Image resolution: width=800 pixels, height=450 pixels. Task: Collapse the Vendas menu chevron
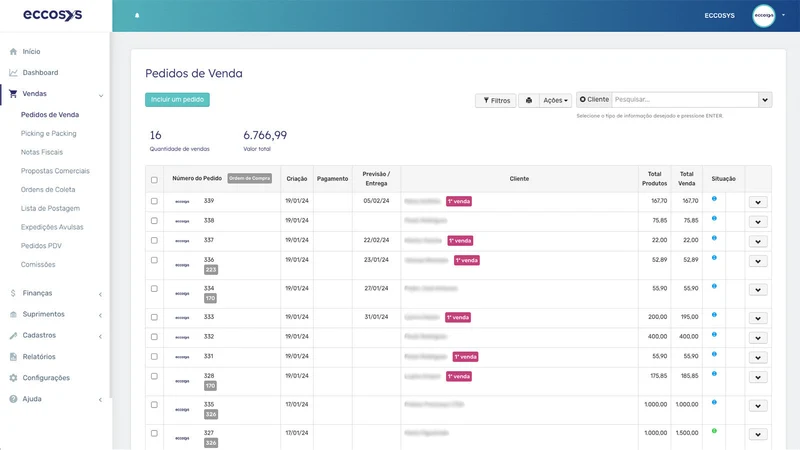click(101, 95)
